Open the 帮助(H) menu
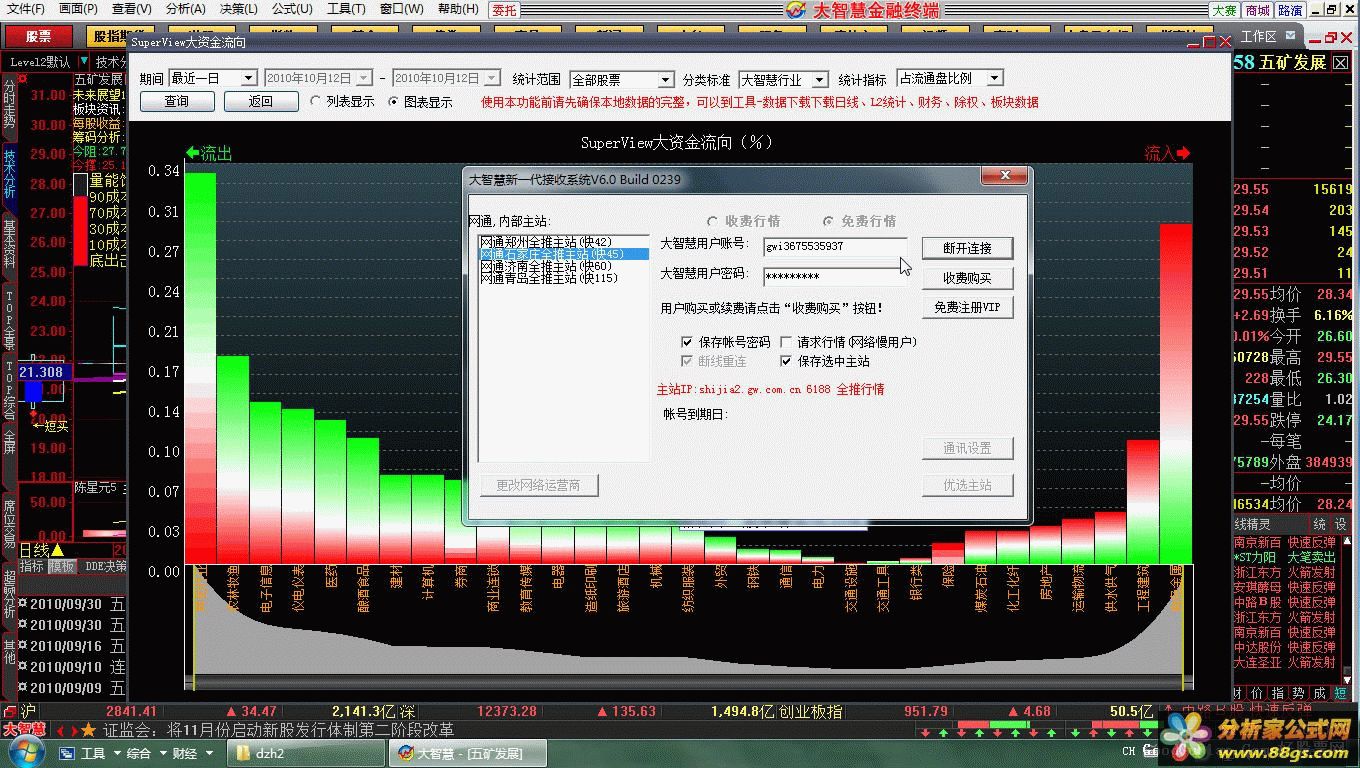Screen dimensions: 1360x768 pyautogui.click(x=458, y=9)
